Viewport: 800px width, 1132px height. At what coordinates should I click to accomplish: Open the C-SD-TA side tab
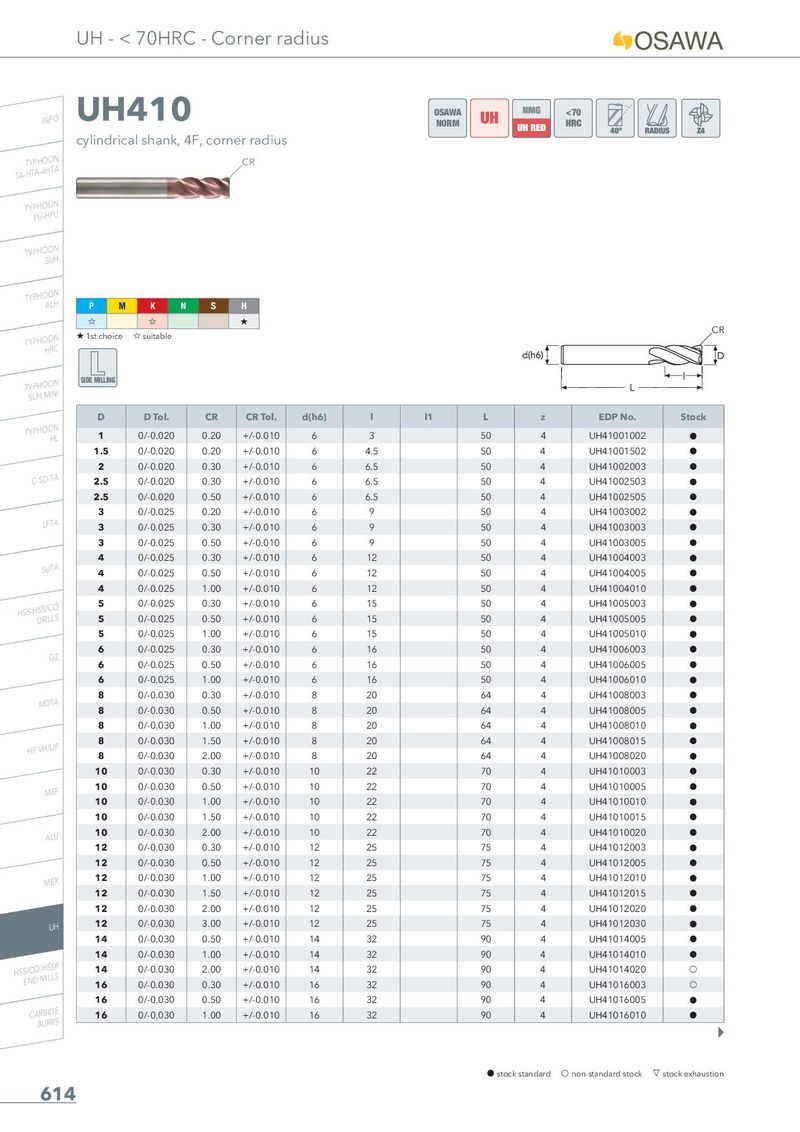click(x=32, y=482)
